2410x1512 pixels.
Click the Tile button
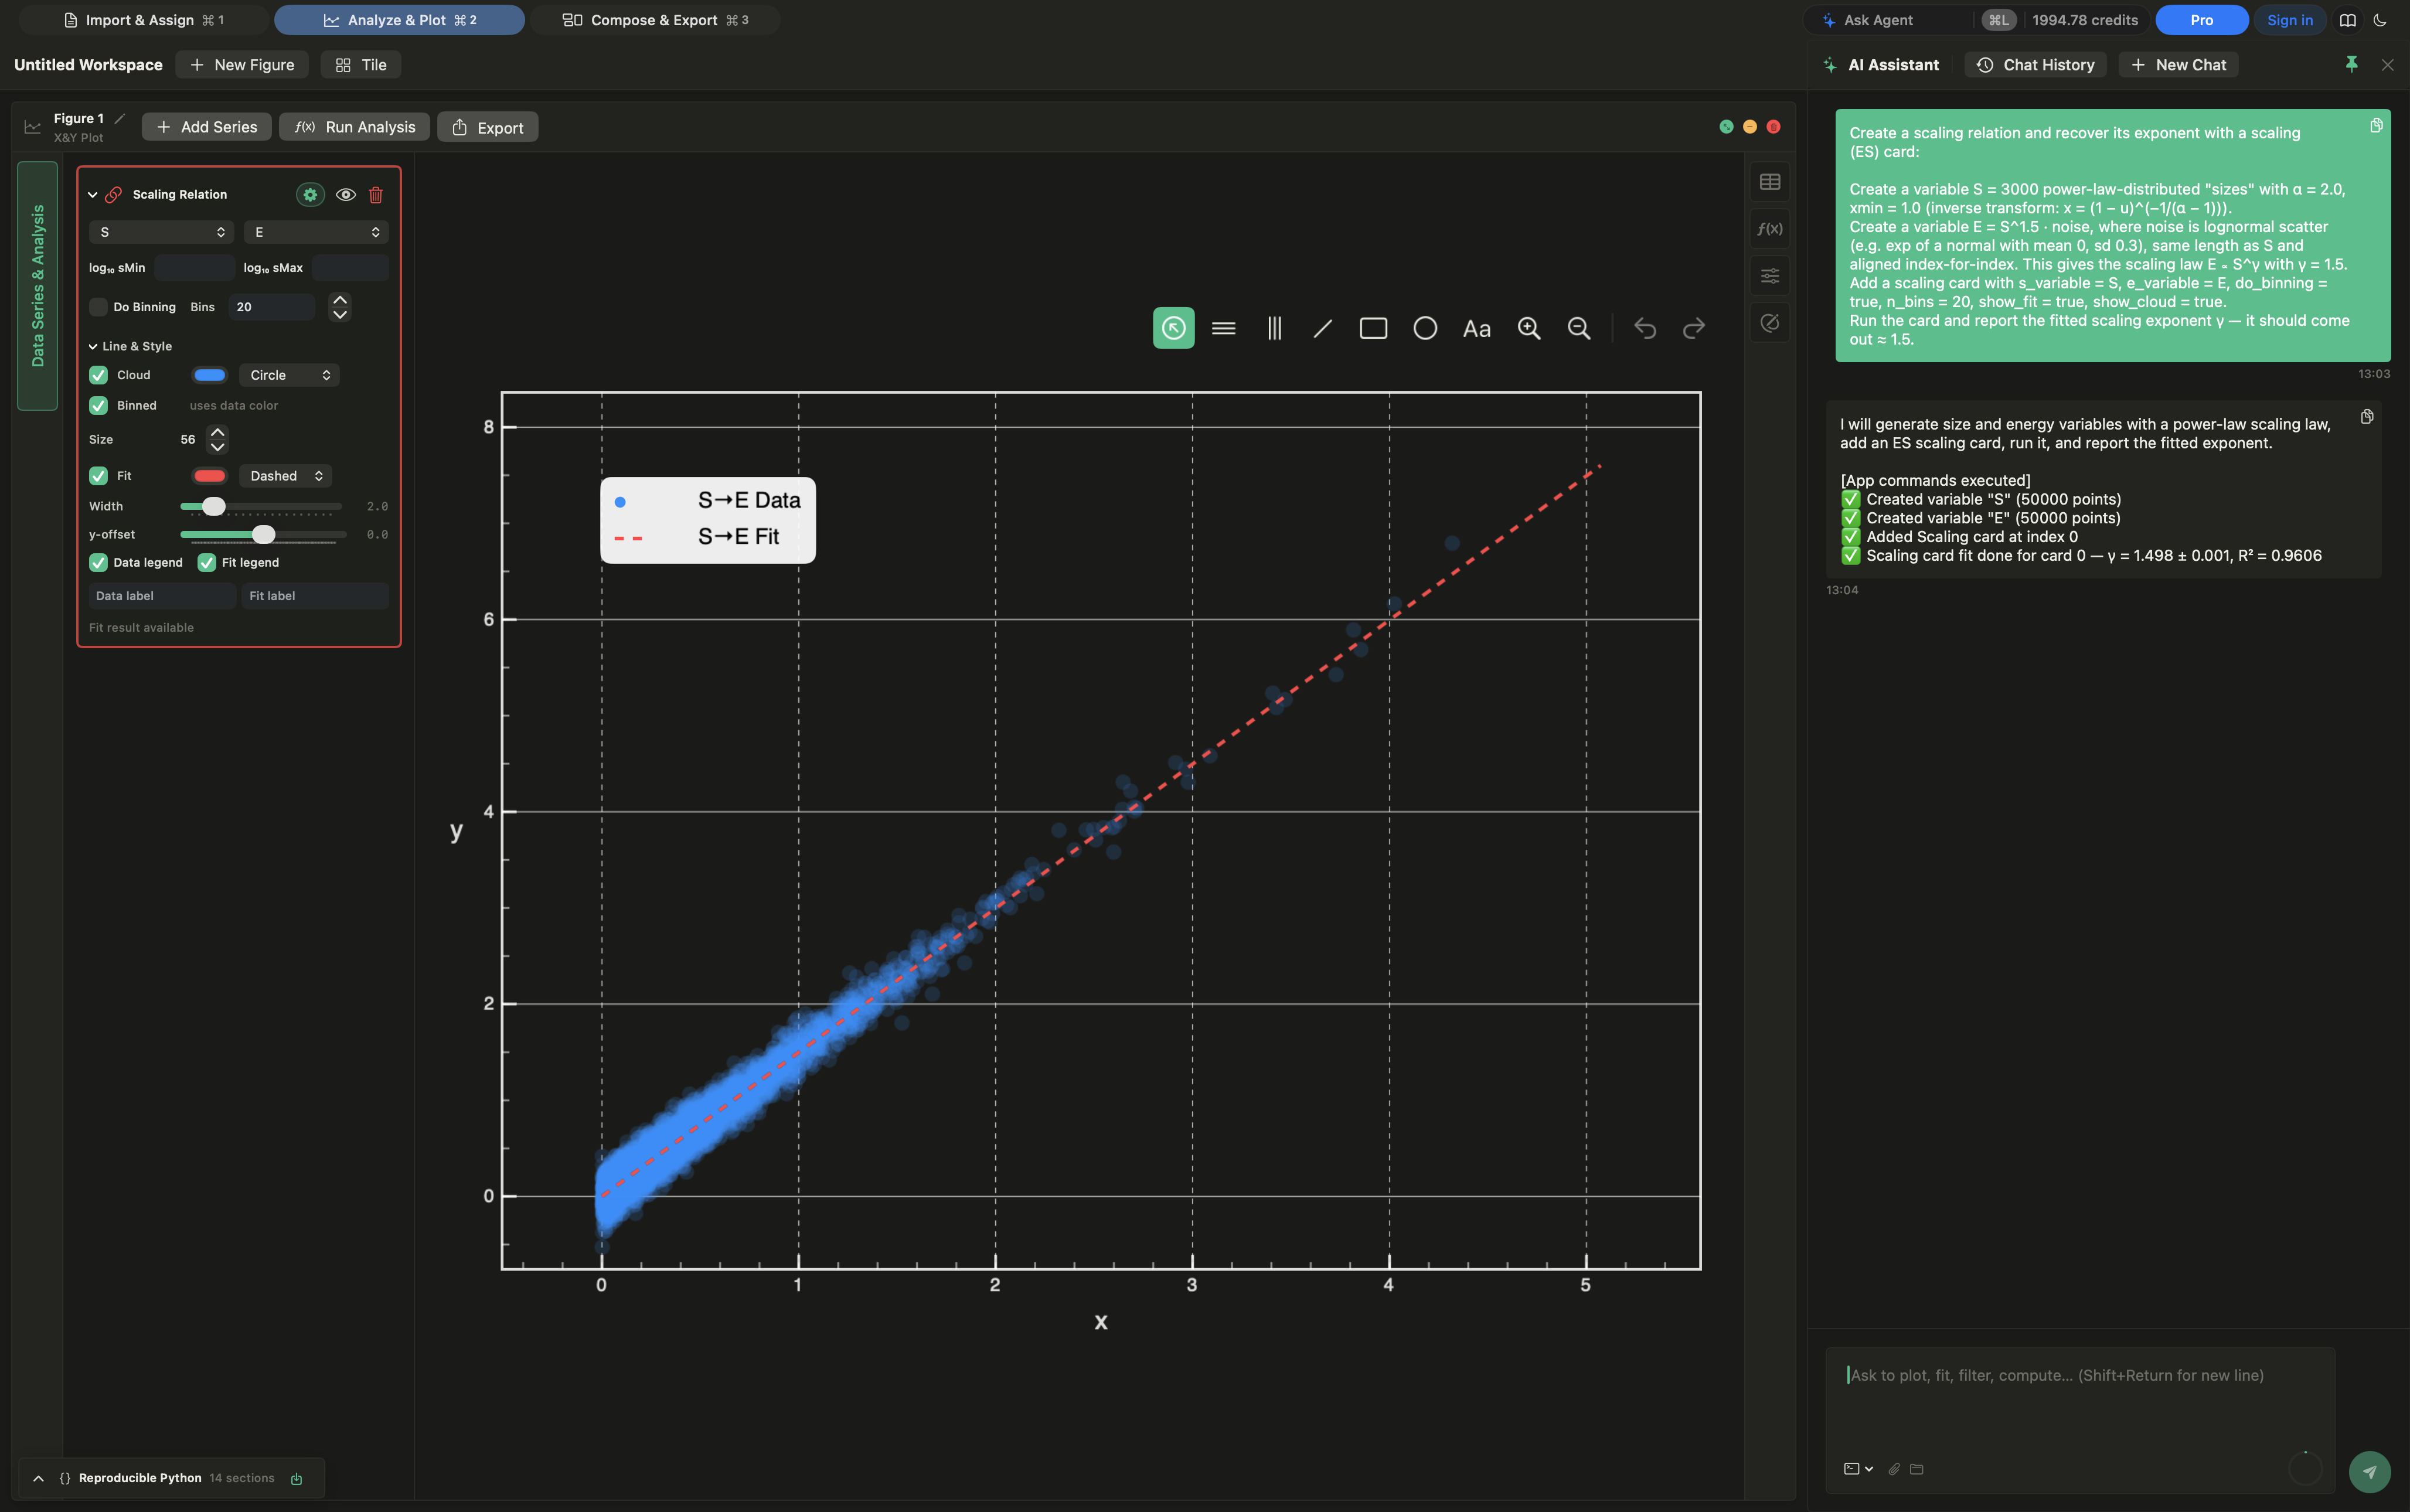click(361, 64)
